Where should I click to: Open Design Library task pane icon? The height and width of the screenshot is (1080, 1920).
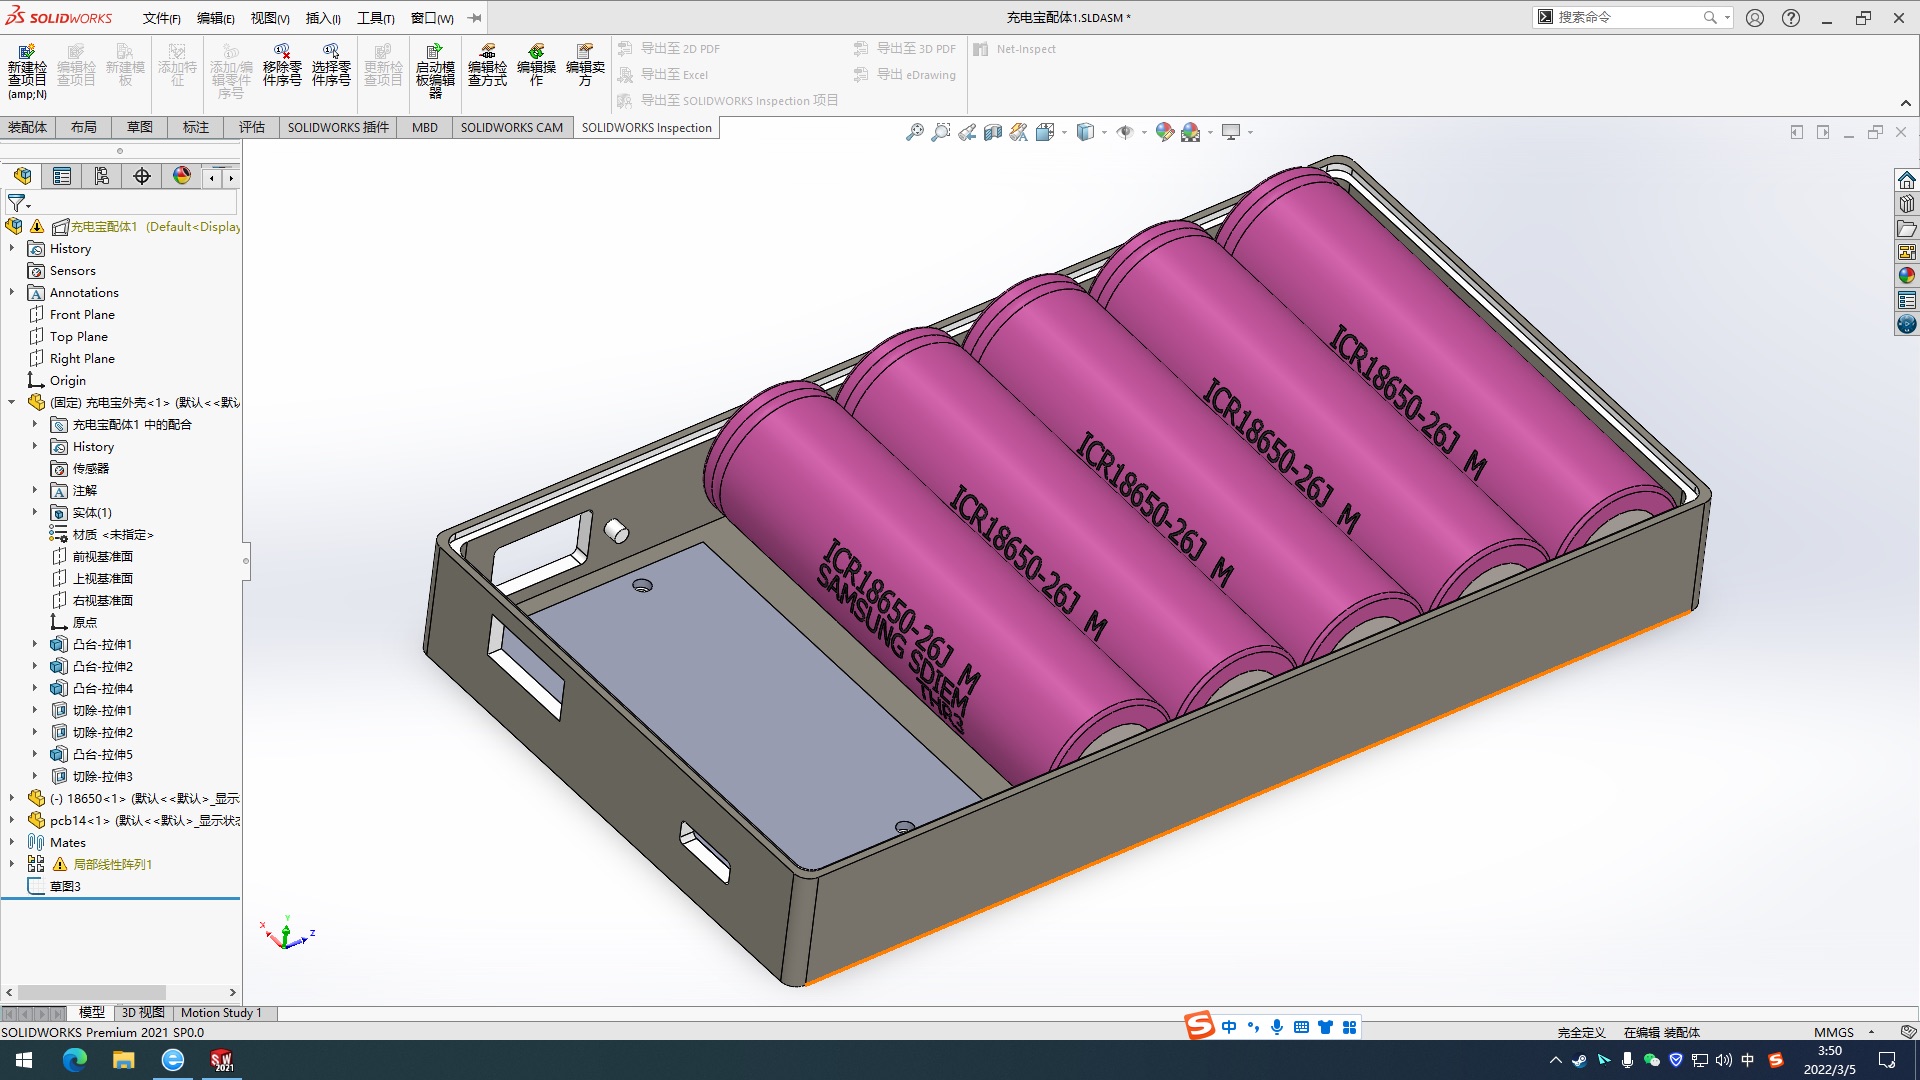point(1907,204)
